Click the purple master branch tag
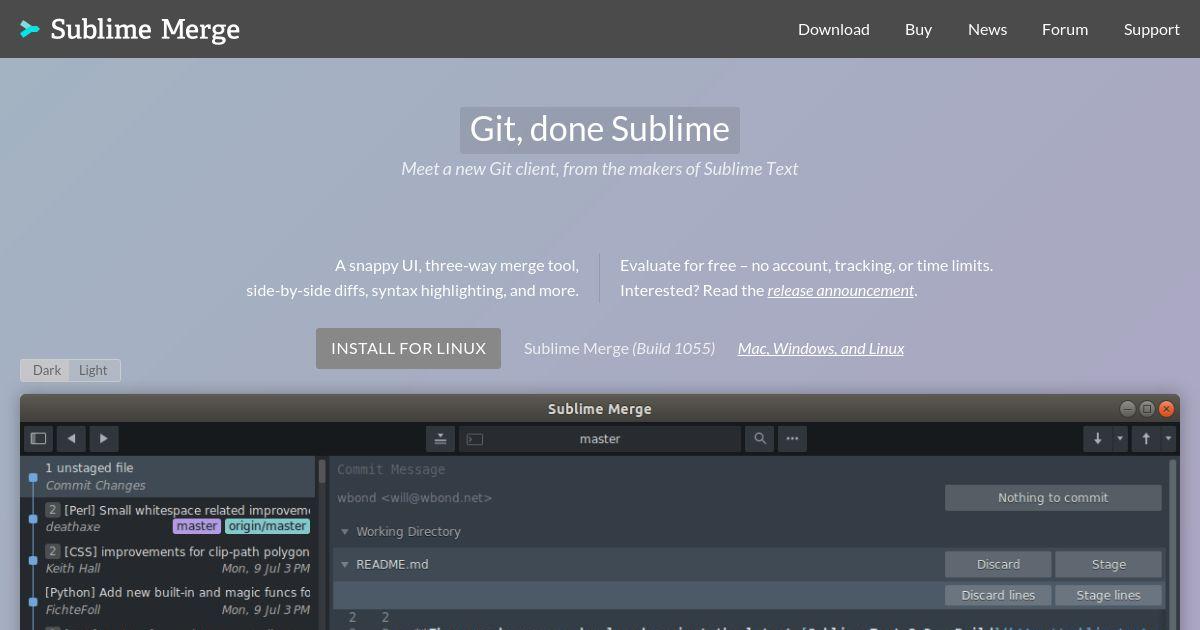Screen dimensions: 1200x630 [x=197, y=526]
